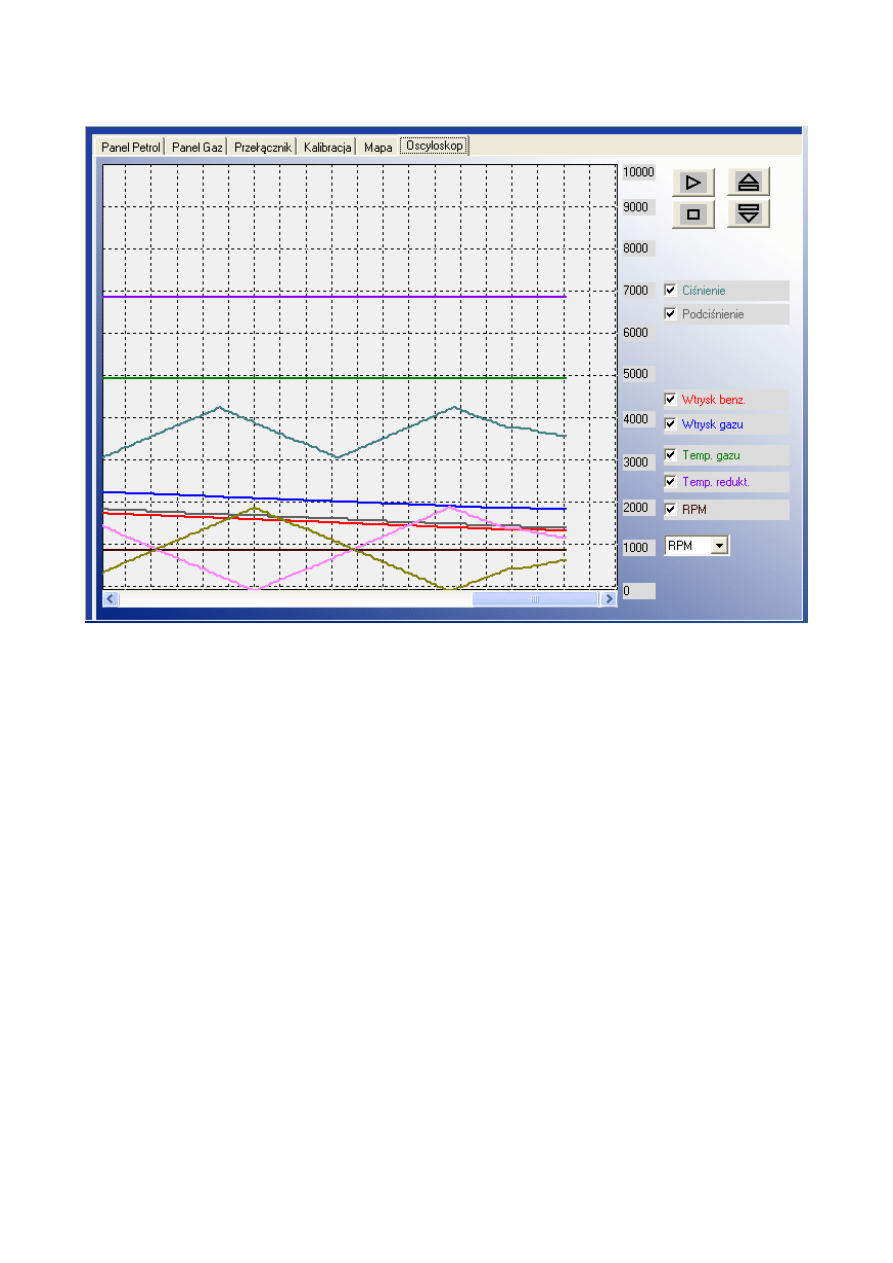Open the Mapa tab

[x=378, y=147]
